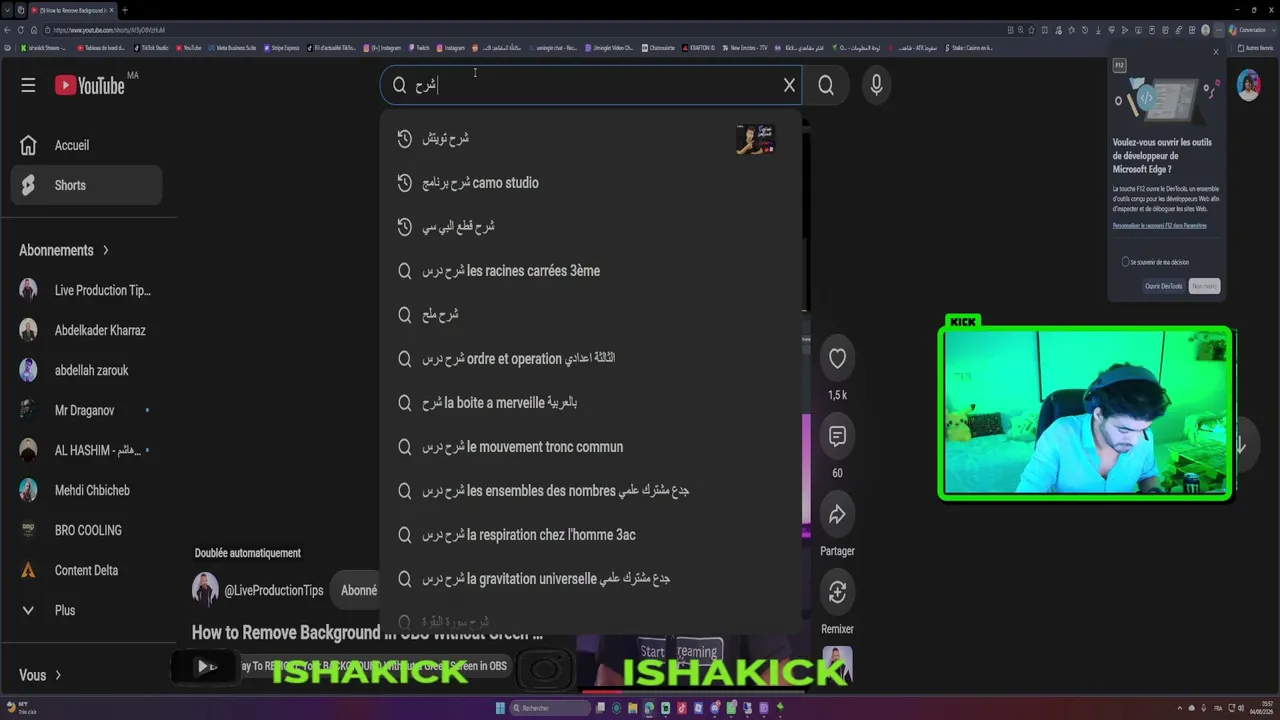Screen dimensions: 1280x720
Task: Open File Explorer from the taskbar
Action: 633,708
